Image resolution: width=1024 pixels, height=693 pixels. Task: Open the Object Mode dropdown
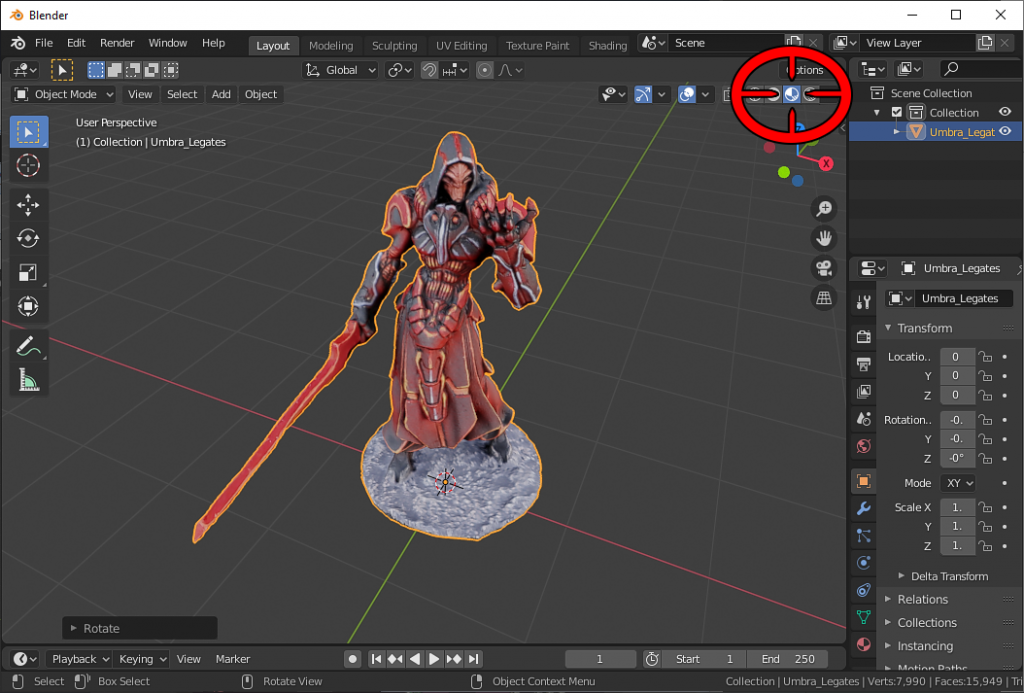tap(62, 94)
